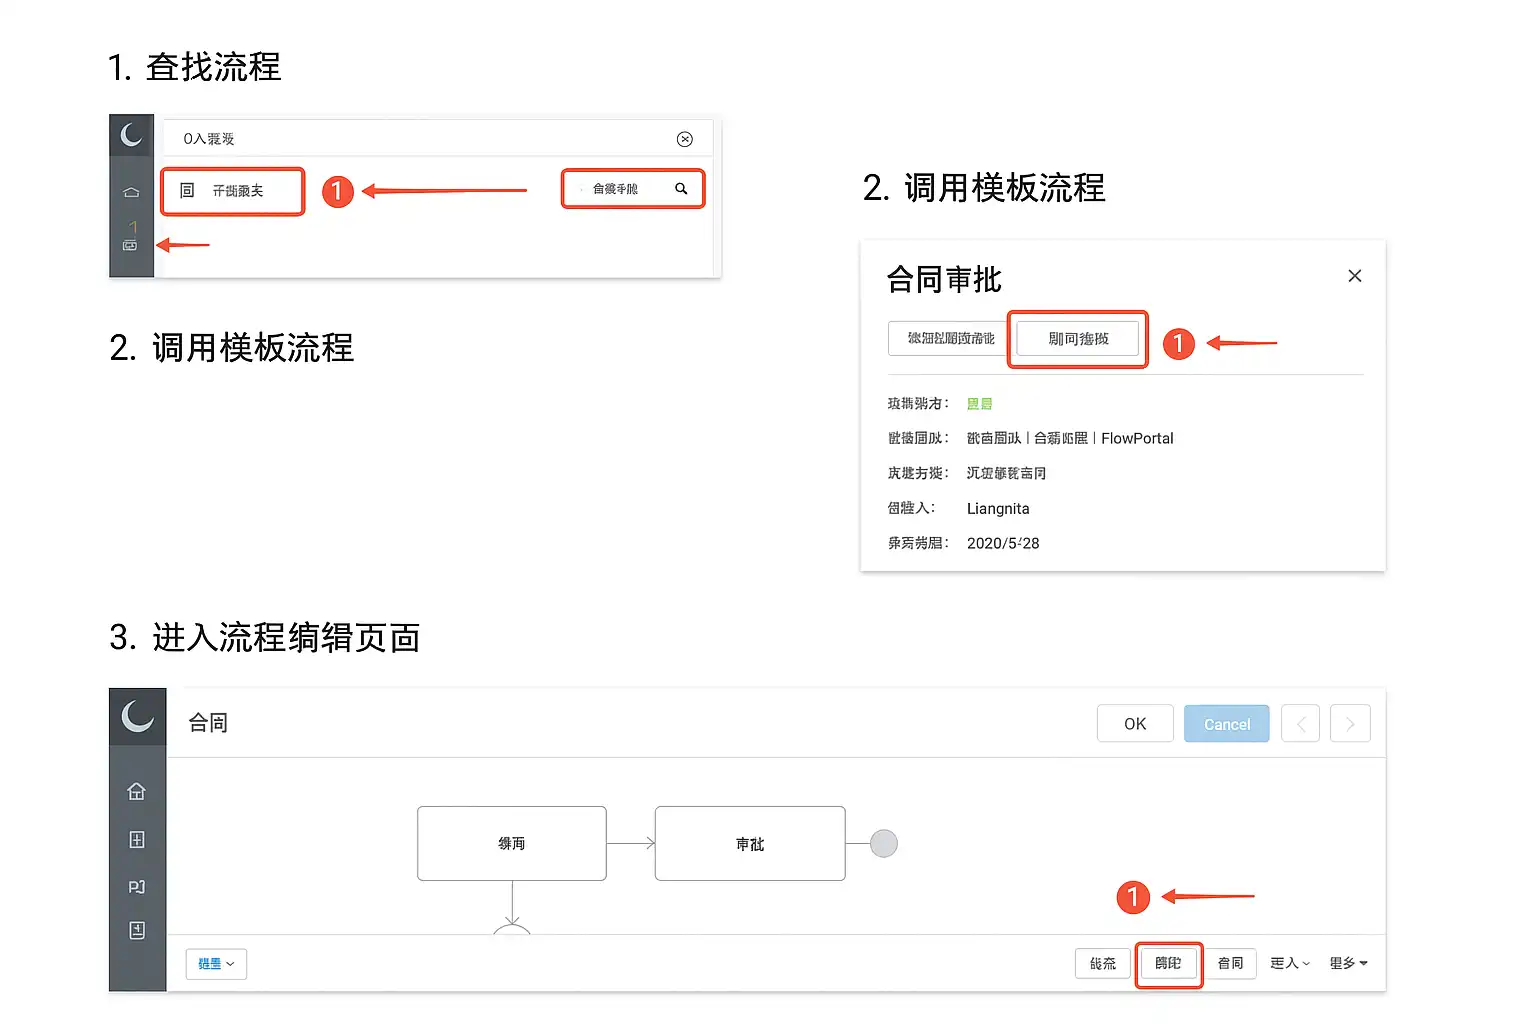Image resolution: width=1536 pixels, height=1024 pixels.
Task: Click the red-highlighted button in the 合同审批 dialog
Action: point(1078,339)
